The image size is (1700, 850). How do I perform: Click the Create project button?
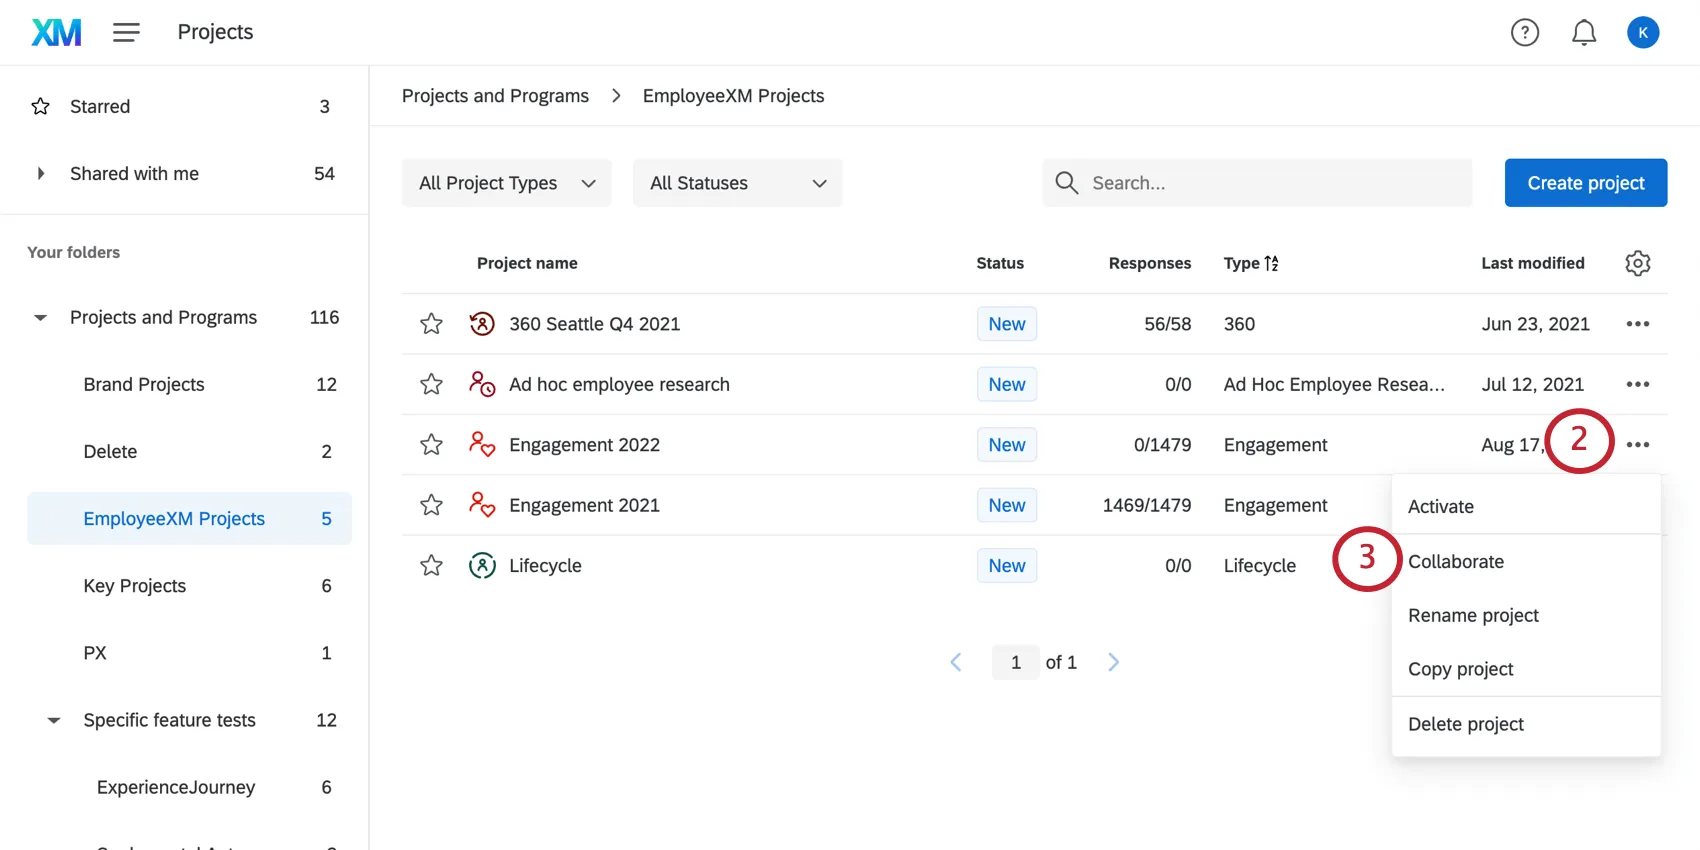coord(1585,183)
